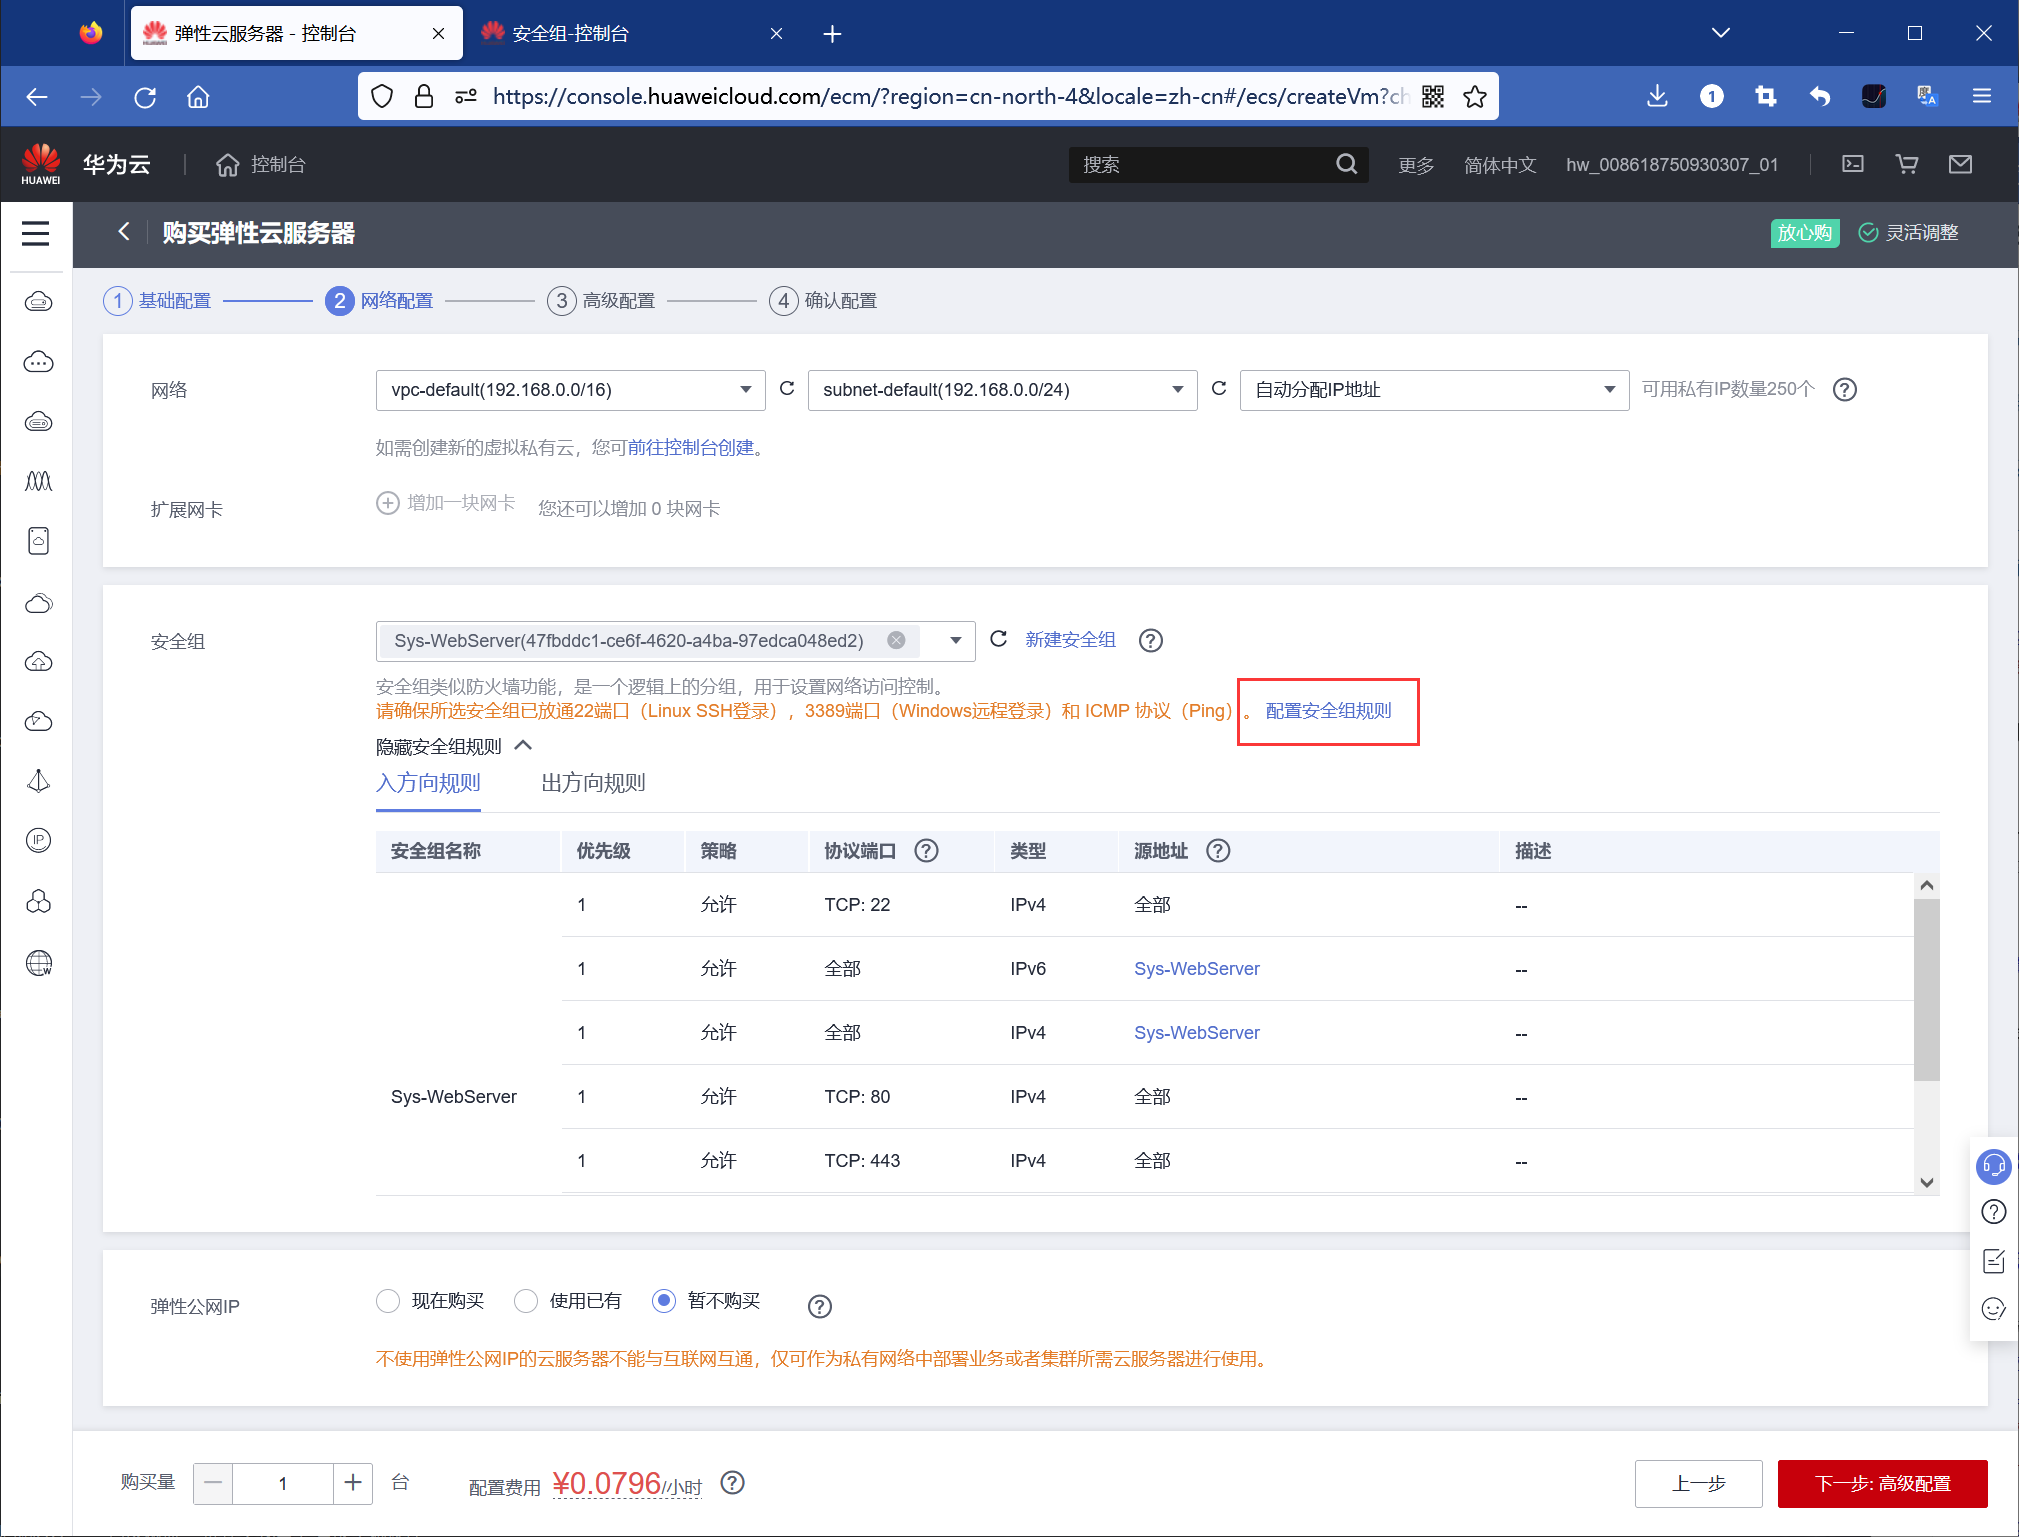Open the messages envelope icon
Screen dimensions: 2019x1537
click(x=1960, y=164)
